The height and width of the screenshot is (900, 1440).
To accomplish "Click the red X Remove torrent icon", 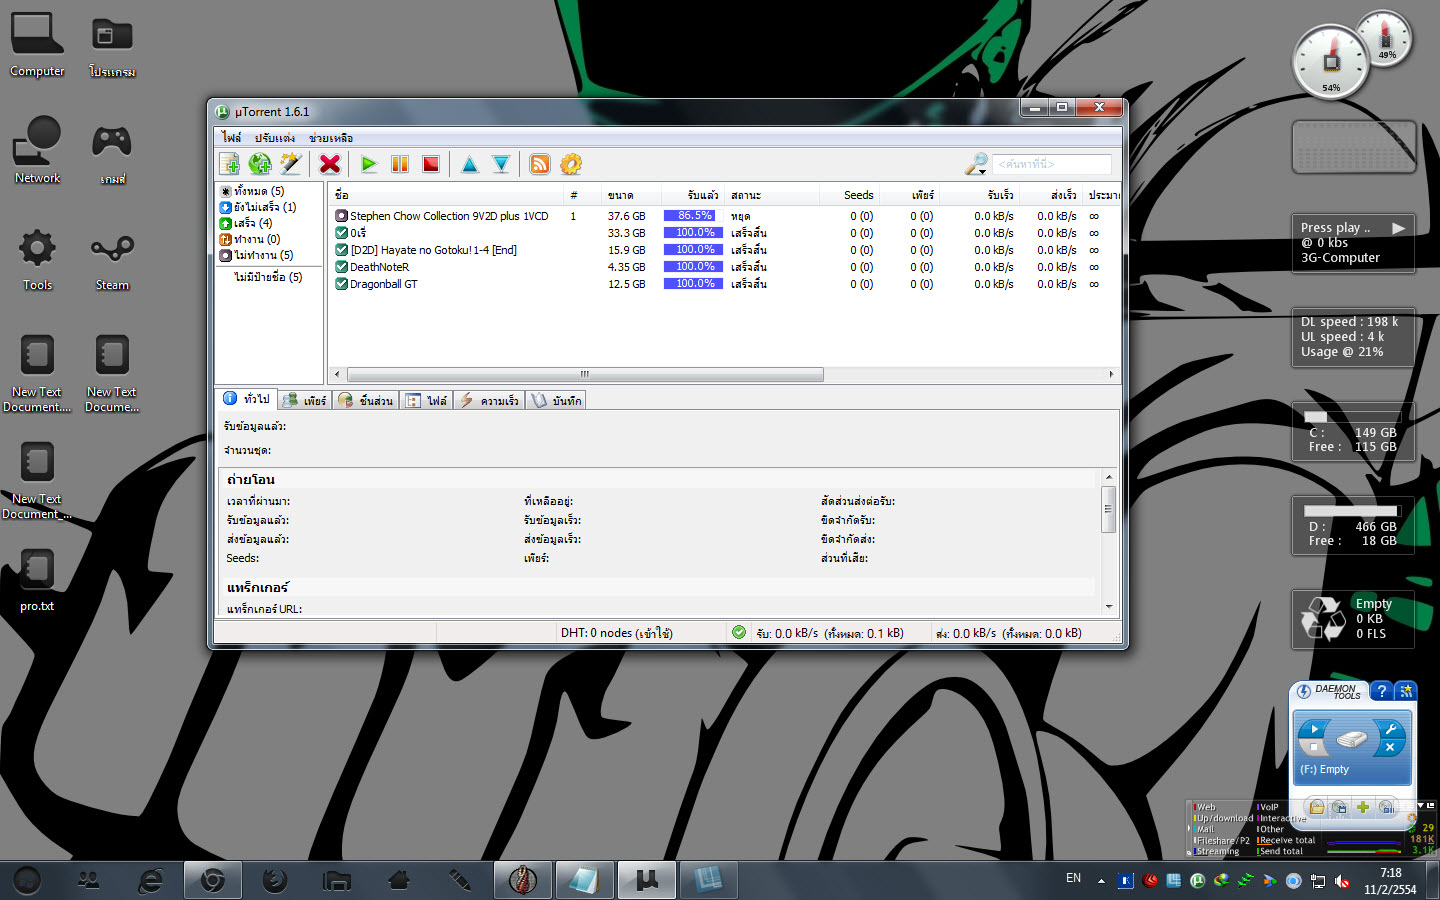I will click(x=330, y=164).
